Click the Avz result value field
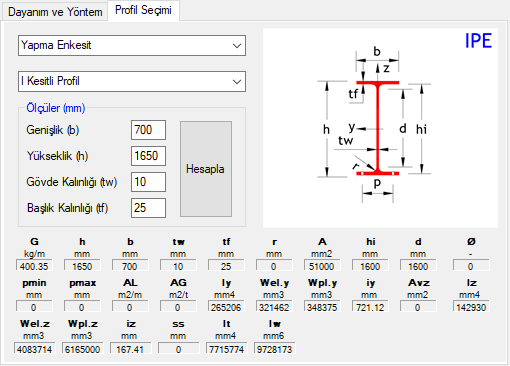The height and width of the screenshot is (366, 510). click(x=418, y=307)
